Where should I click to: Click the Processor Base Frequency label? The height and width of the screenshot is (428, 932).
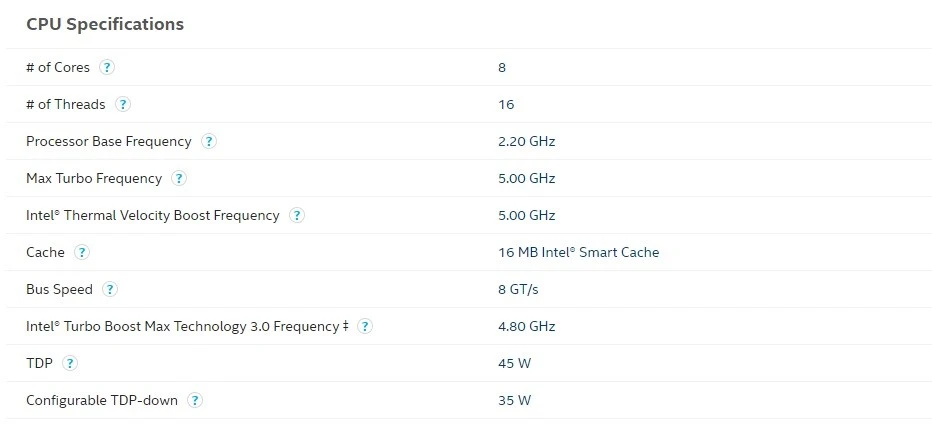tap(109, 141)
